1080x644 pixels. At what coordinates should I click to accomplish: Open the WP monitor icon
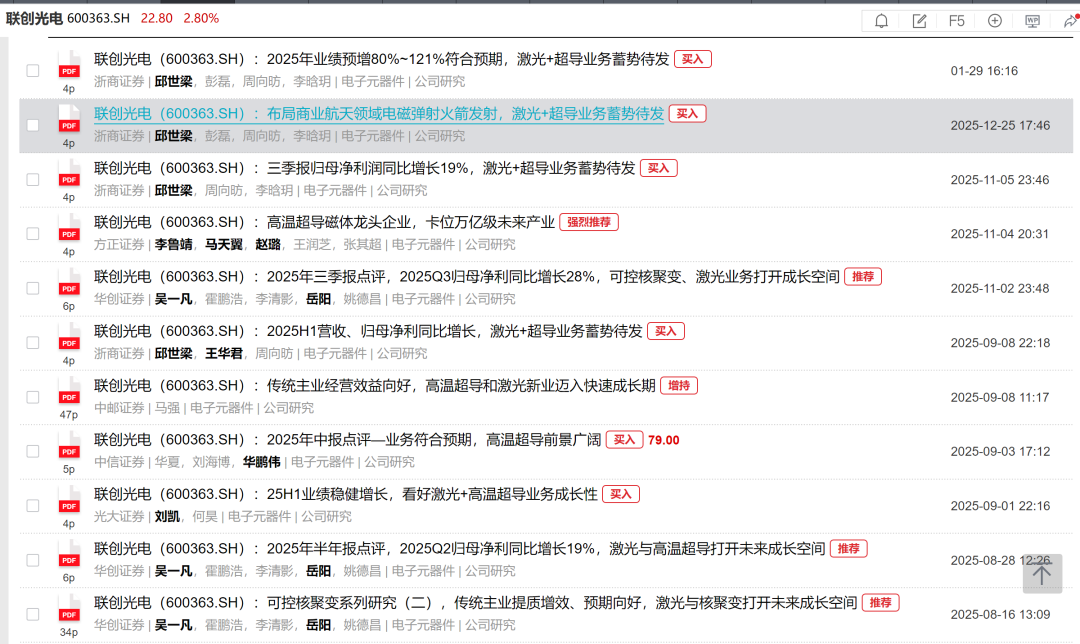(1032, 21)
